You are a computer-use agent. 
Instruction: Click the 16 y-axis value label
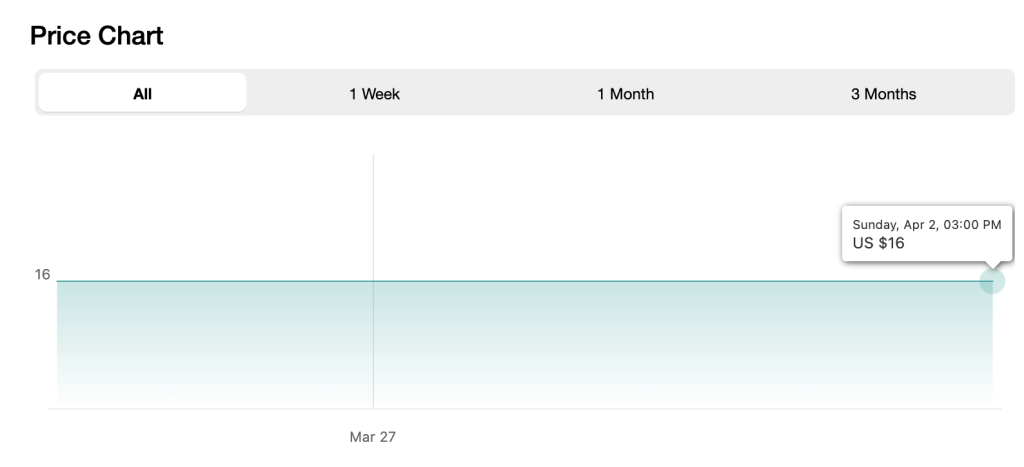(x=43, y=274)
